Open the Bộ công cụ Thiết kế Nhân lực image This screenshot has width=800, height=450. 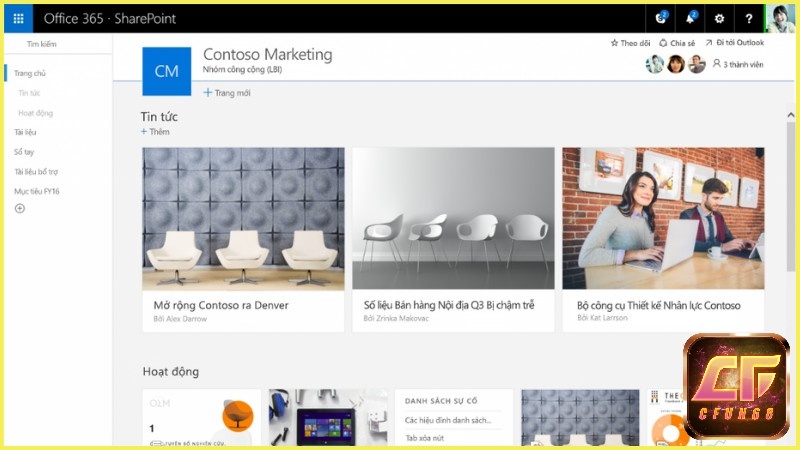pos(663,218)
